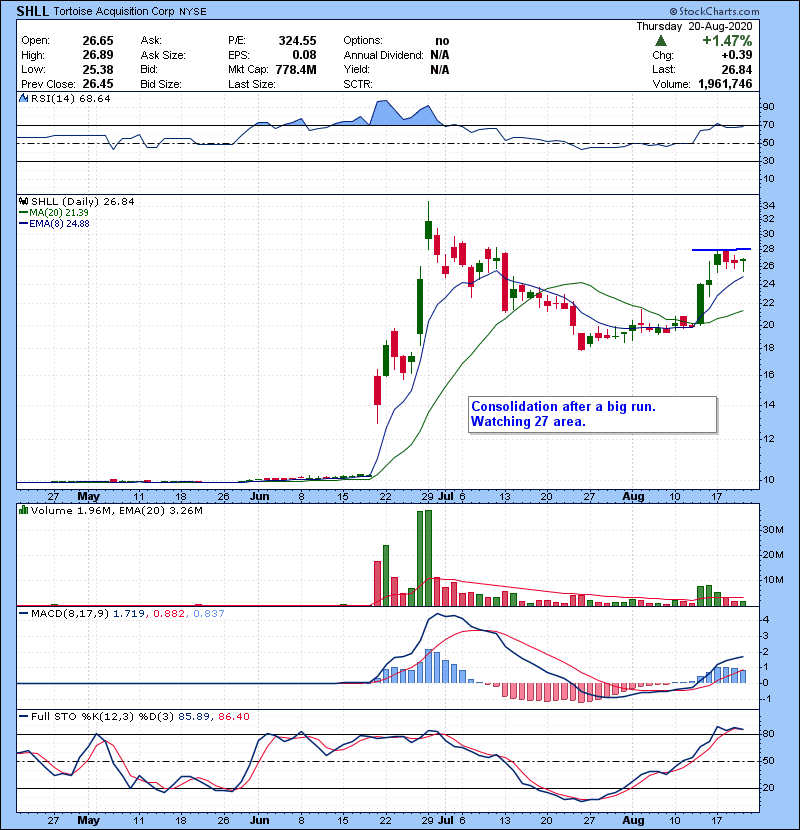This screenshot has height=830, width=800.
Task: Click the Volume bar chart icon
Action: pos(24,510)
